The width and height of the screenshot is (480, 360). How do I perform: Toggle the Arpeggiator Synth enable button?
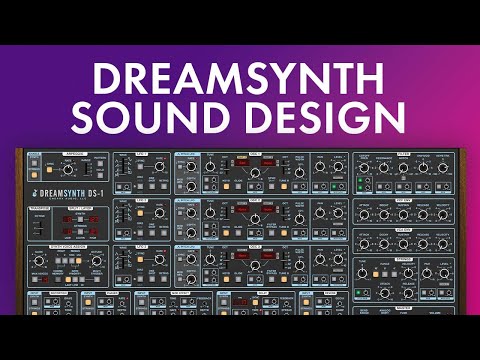click(x=34, y=163)
